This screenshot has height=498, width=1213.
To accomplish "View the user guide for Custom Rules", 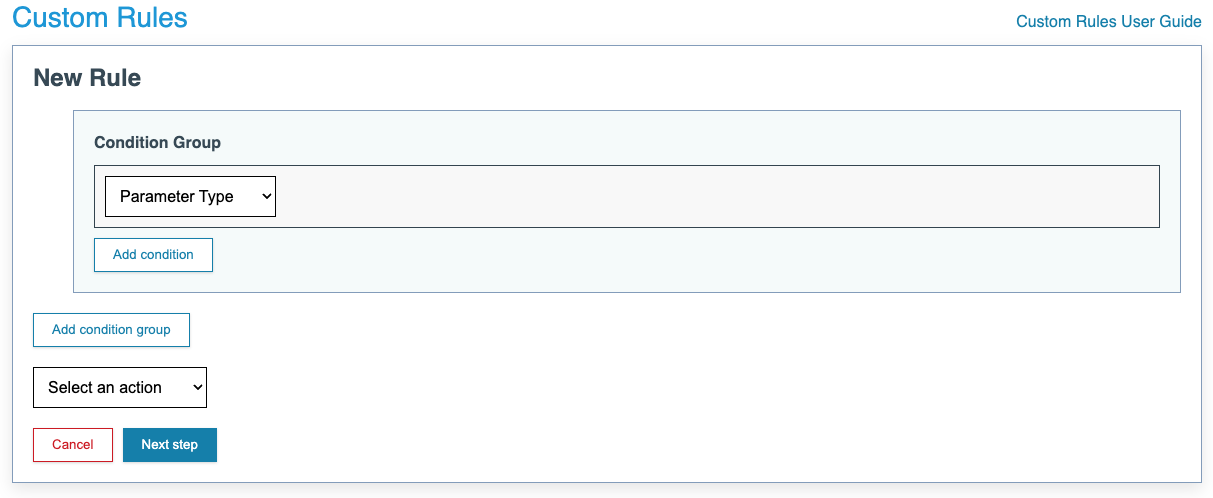I will click(x=1108, y=21).
